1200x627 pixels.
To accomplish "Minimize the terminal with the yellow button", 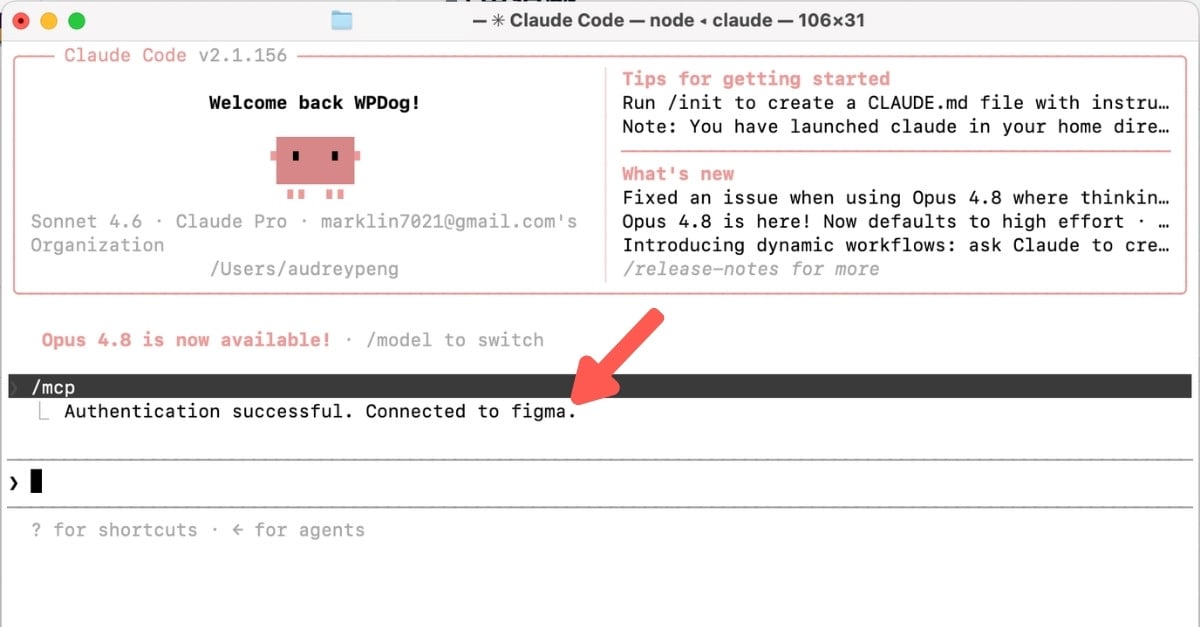I will pos(49,20).
